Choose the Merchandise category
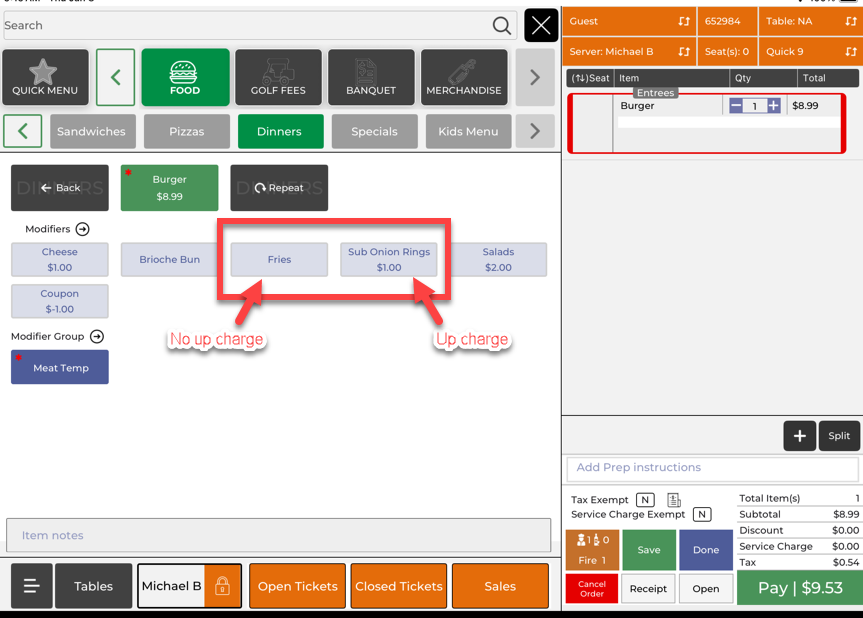The height and width of the screenshot is (618, 863). 464,77
